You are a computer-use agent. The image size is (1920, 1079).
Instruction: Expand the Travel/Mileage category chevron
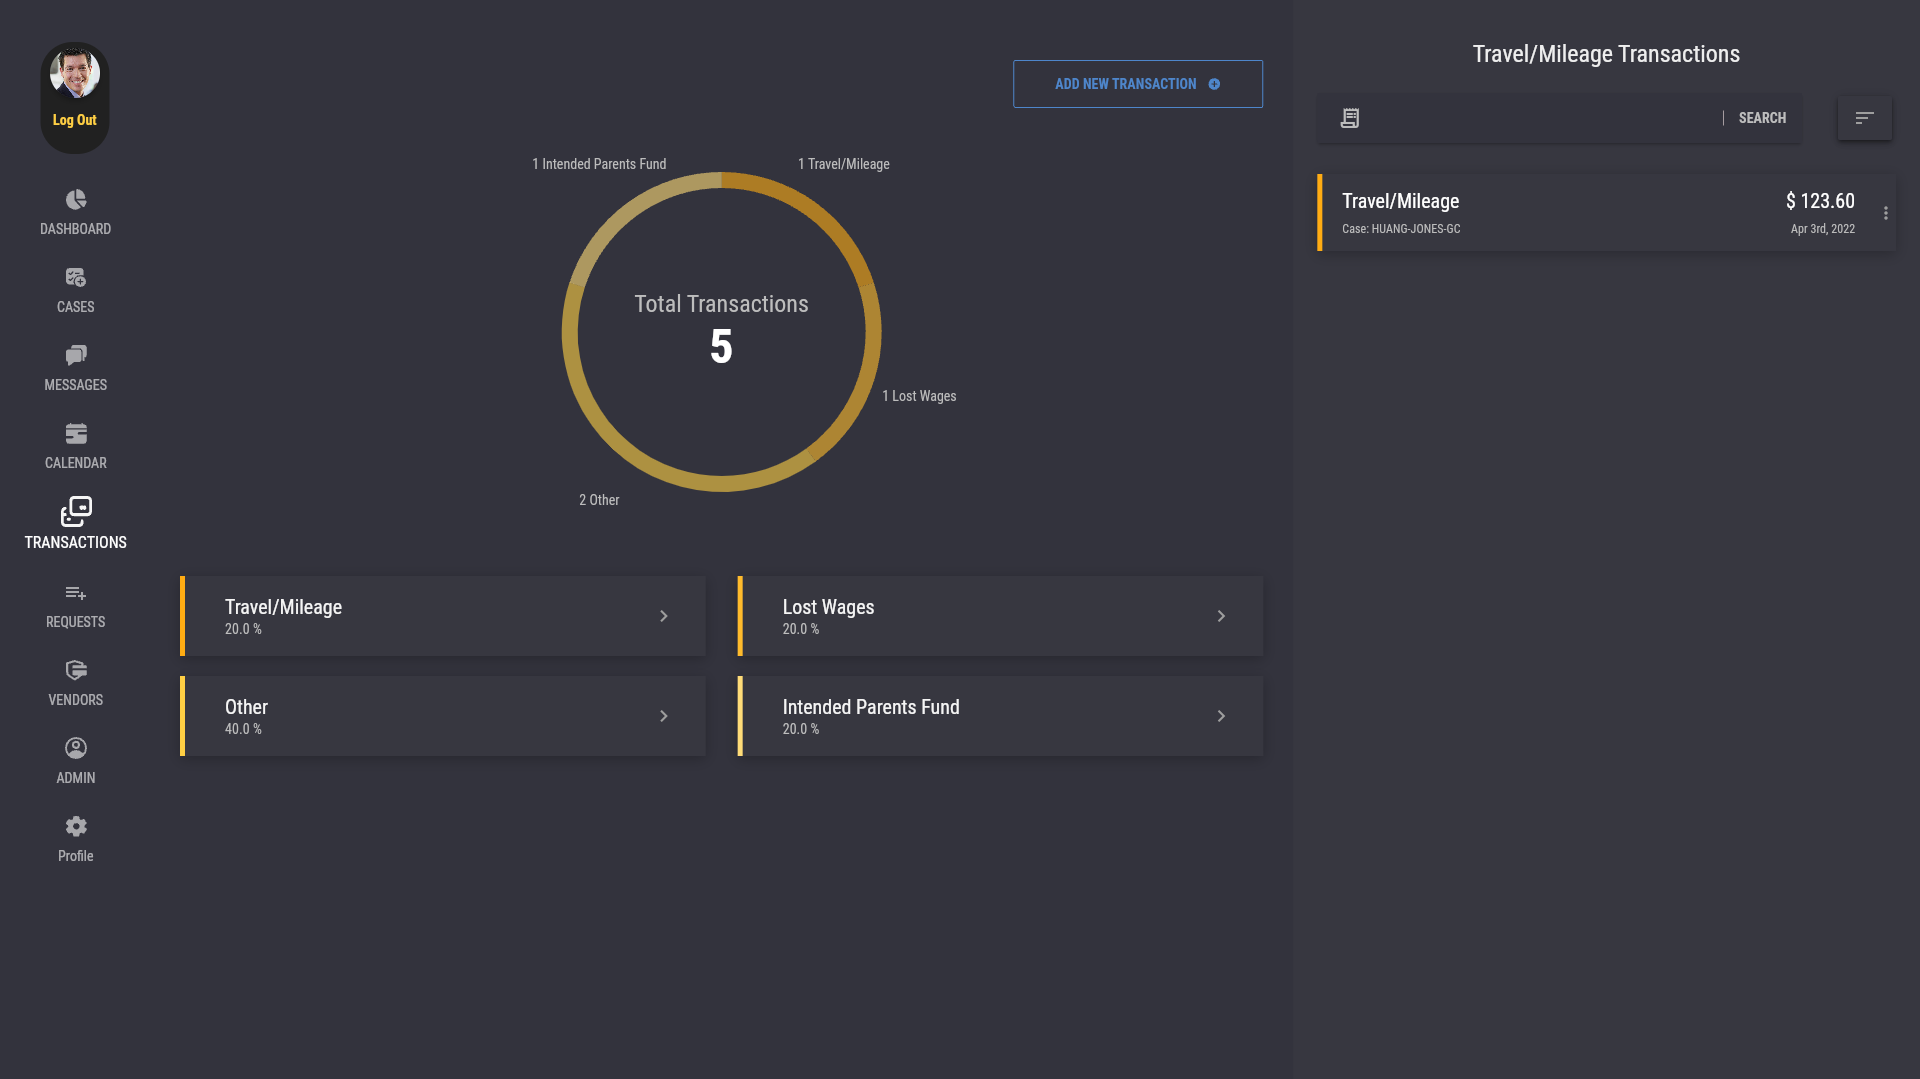664,616
